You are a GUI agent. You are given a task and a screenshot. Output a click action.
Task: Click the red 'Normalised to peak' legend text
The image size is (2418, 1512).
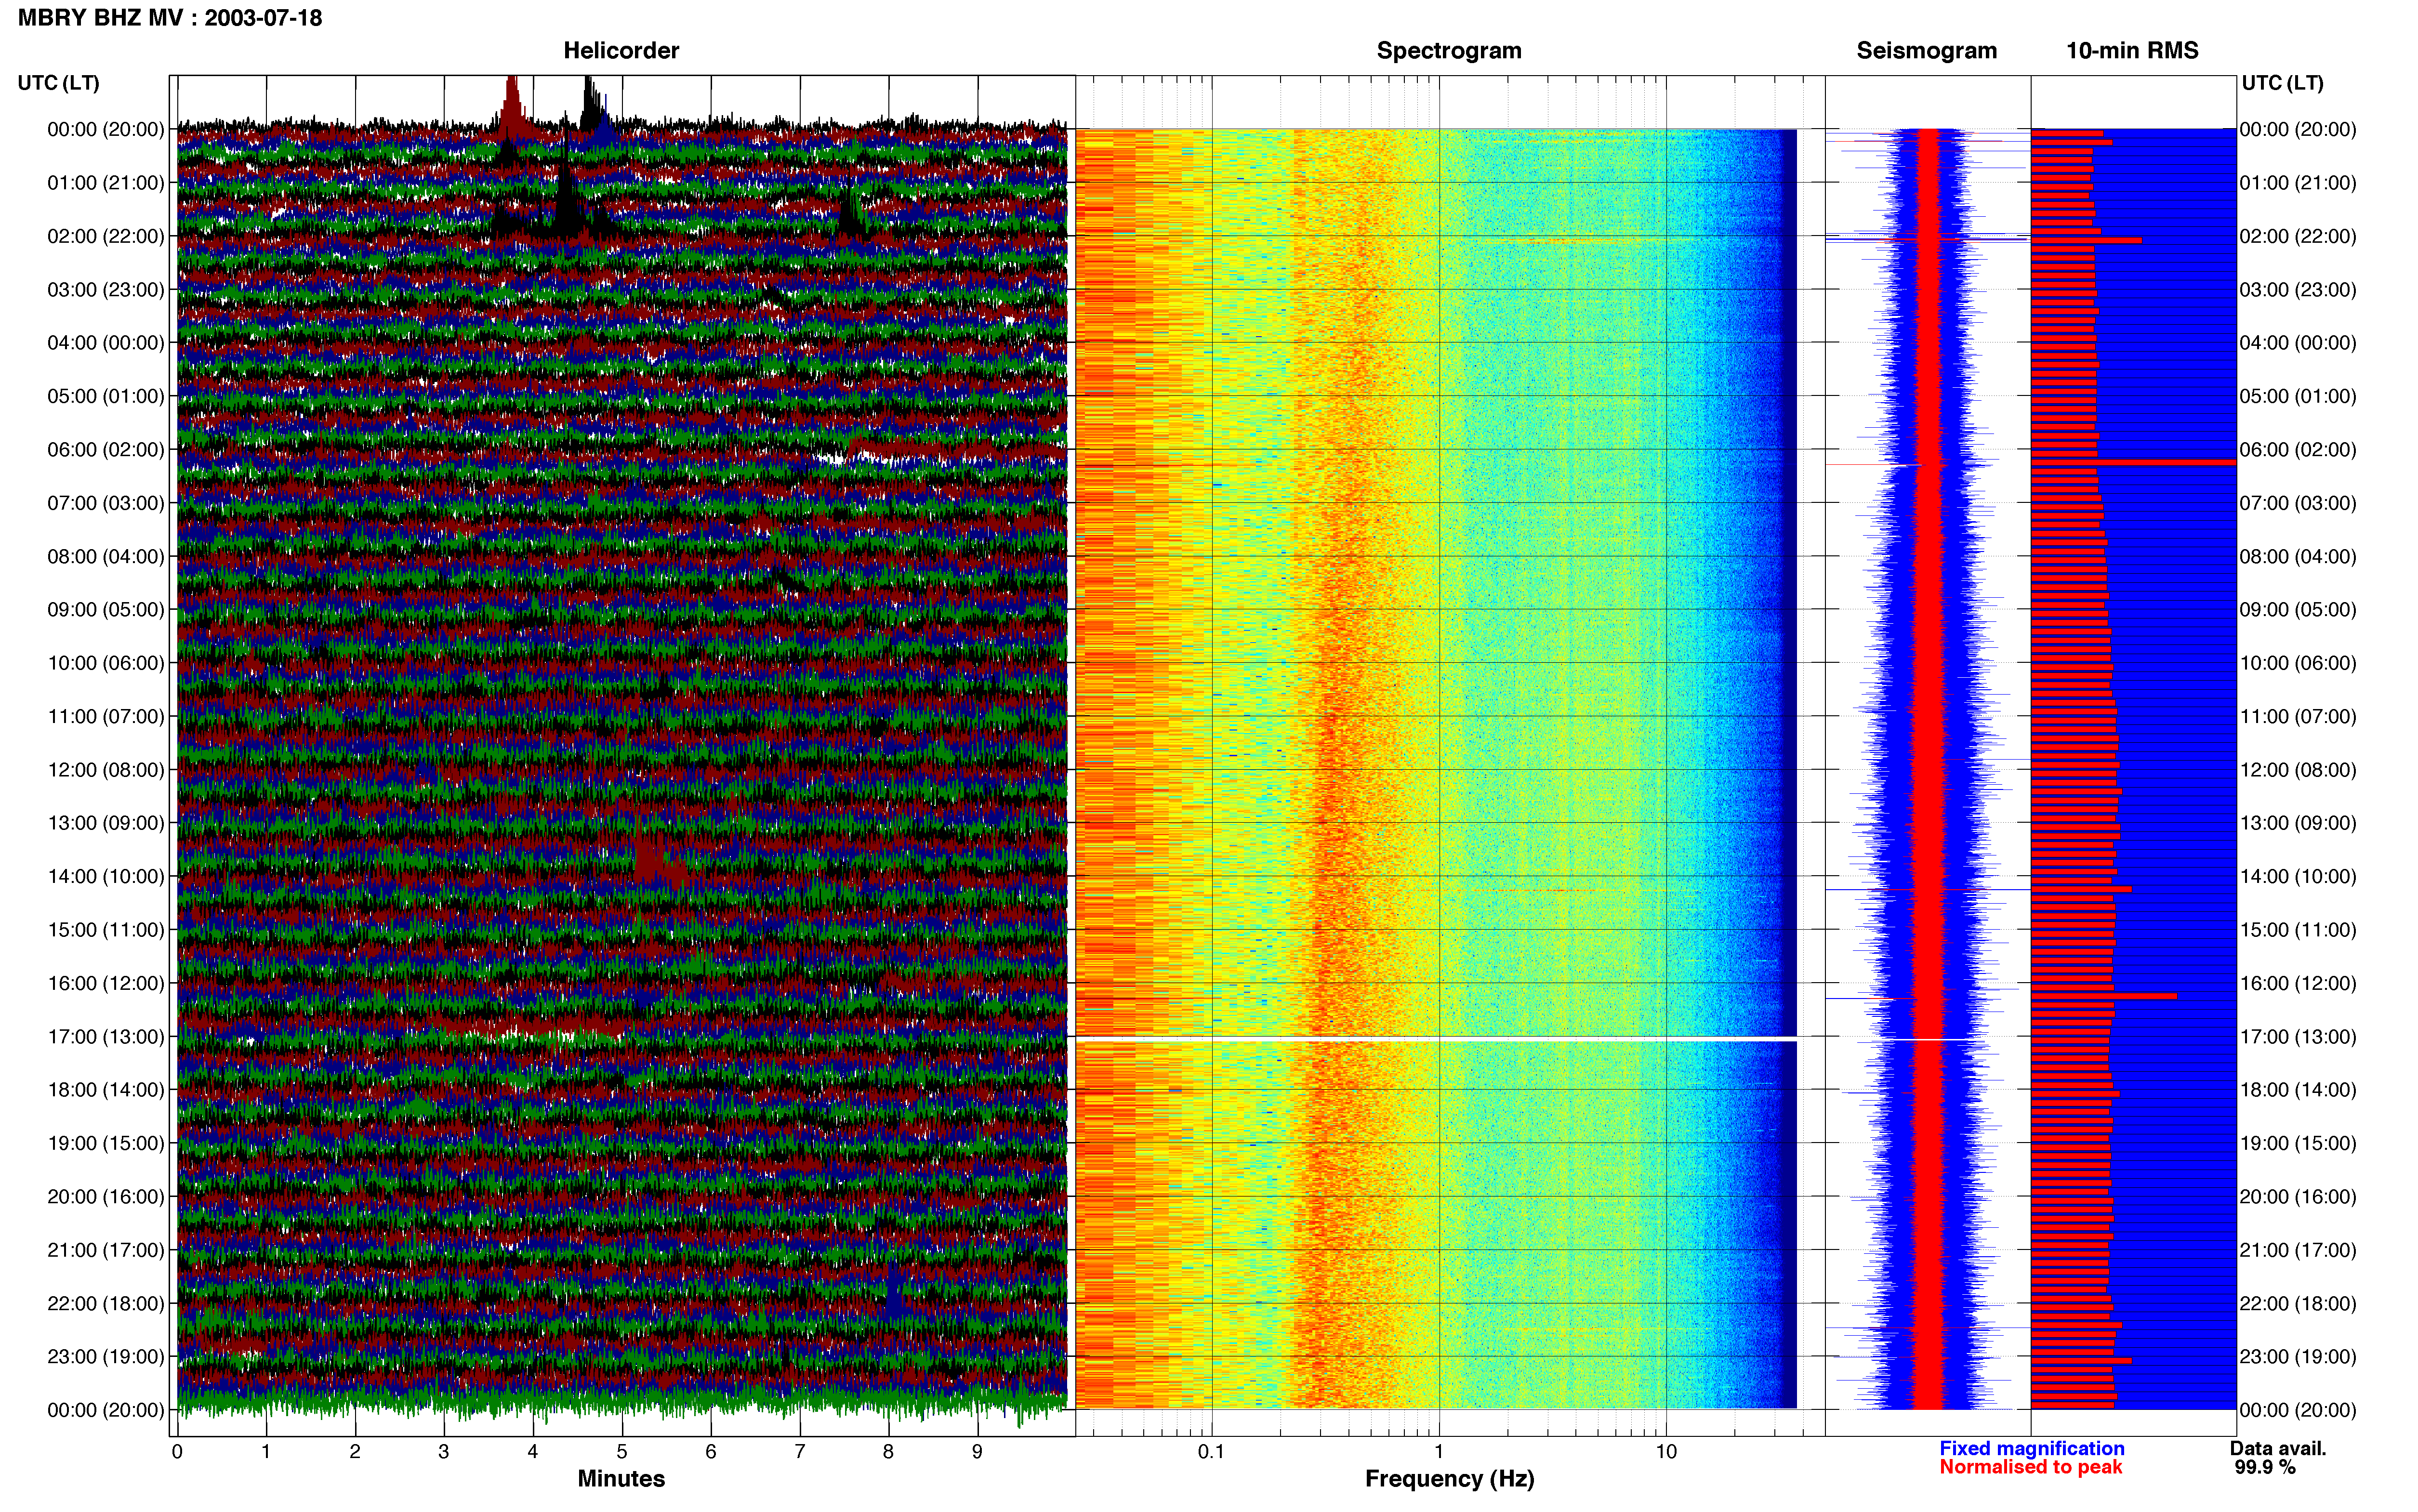(2030, 1467)
